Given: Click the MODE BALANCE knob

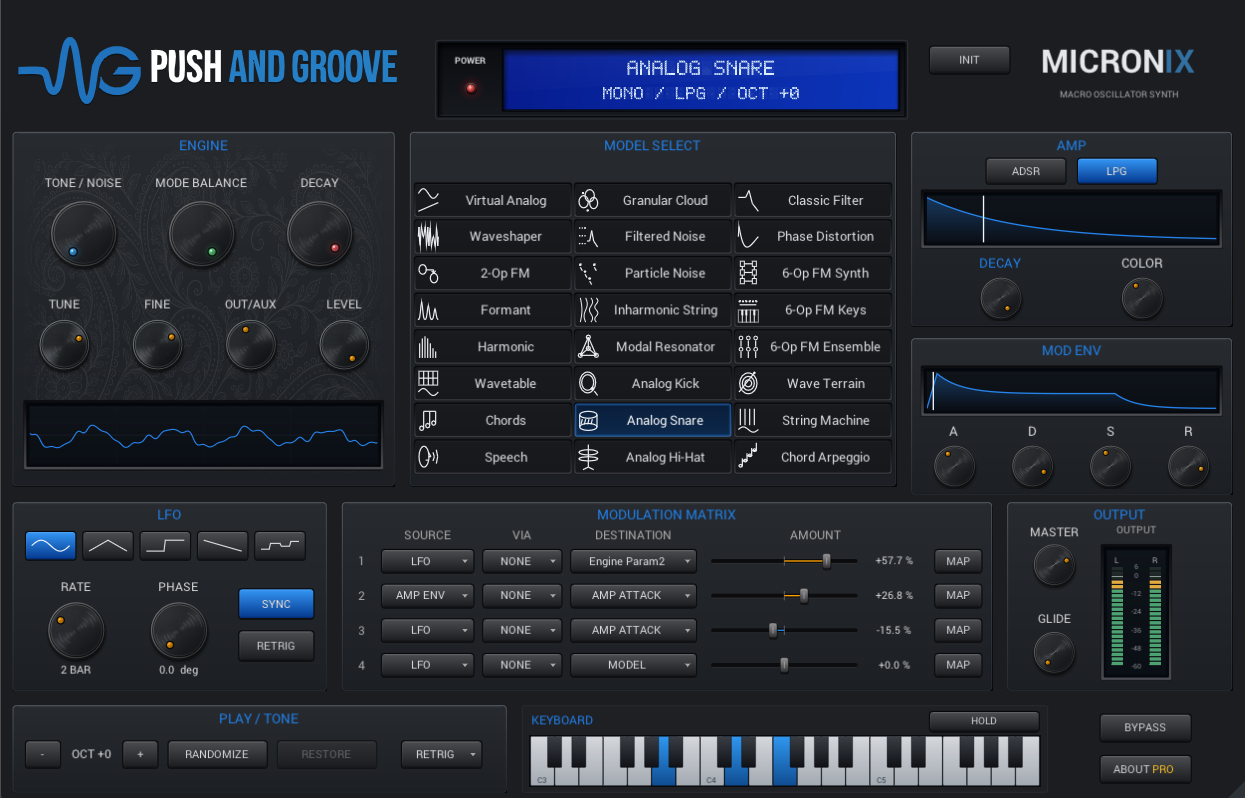Looking at the screenshot, I should (x=201, y=233).
